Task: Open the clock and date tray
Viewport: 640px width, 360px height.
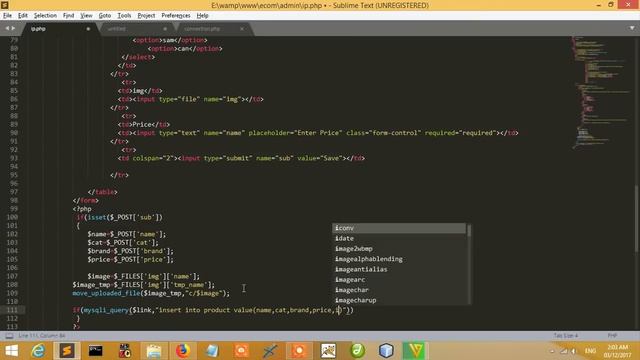Action: pyautogui.click(x=618, y=351)
